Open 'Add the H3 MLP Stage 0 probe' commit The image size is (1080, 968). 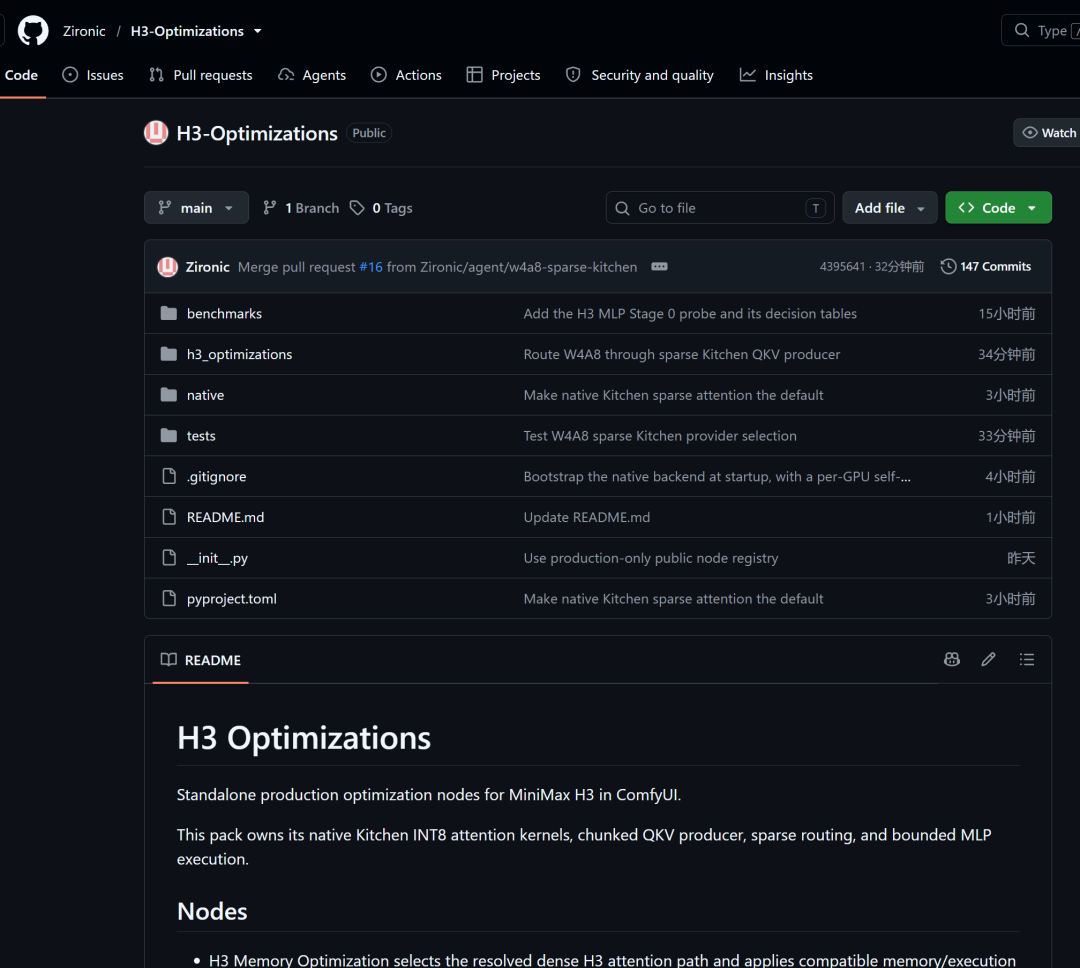point(689,313)
